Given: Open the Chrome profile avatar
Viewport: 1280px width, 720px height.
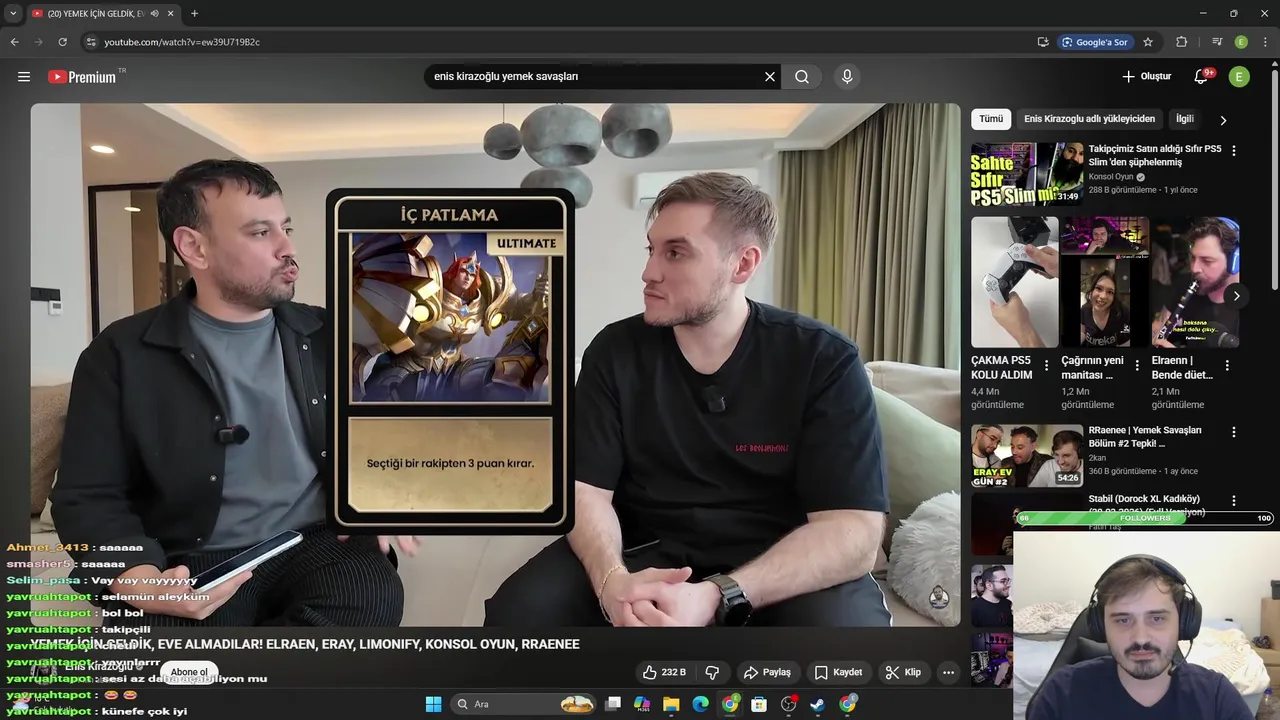Looking at the screenshot, I should 1241,42.
